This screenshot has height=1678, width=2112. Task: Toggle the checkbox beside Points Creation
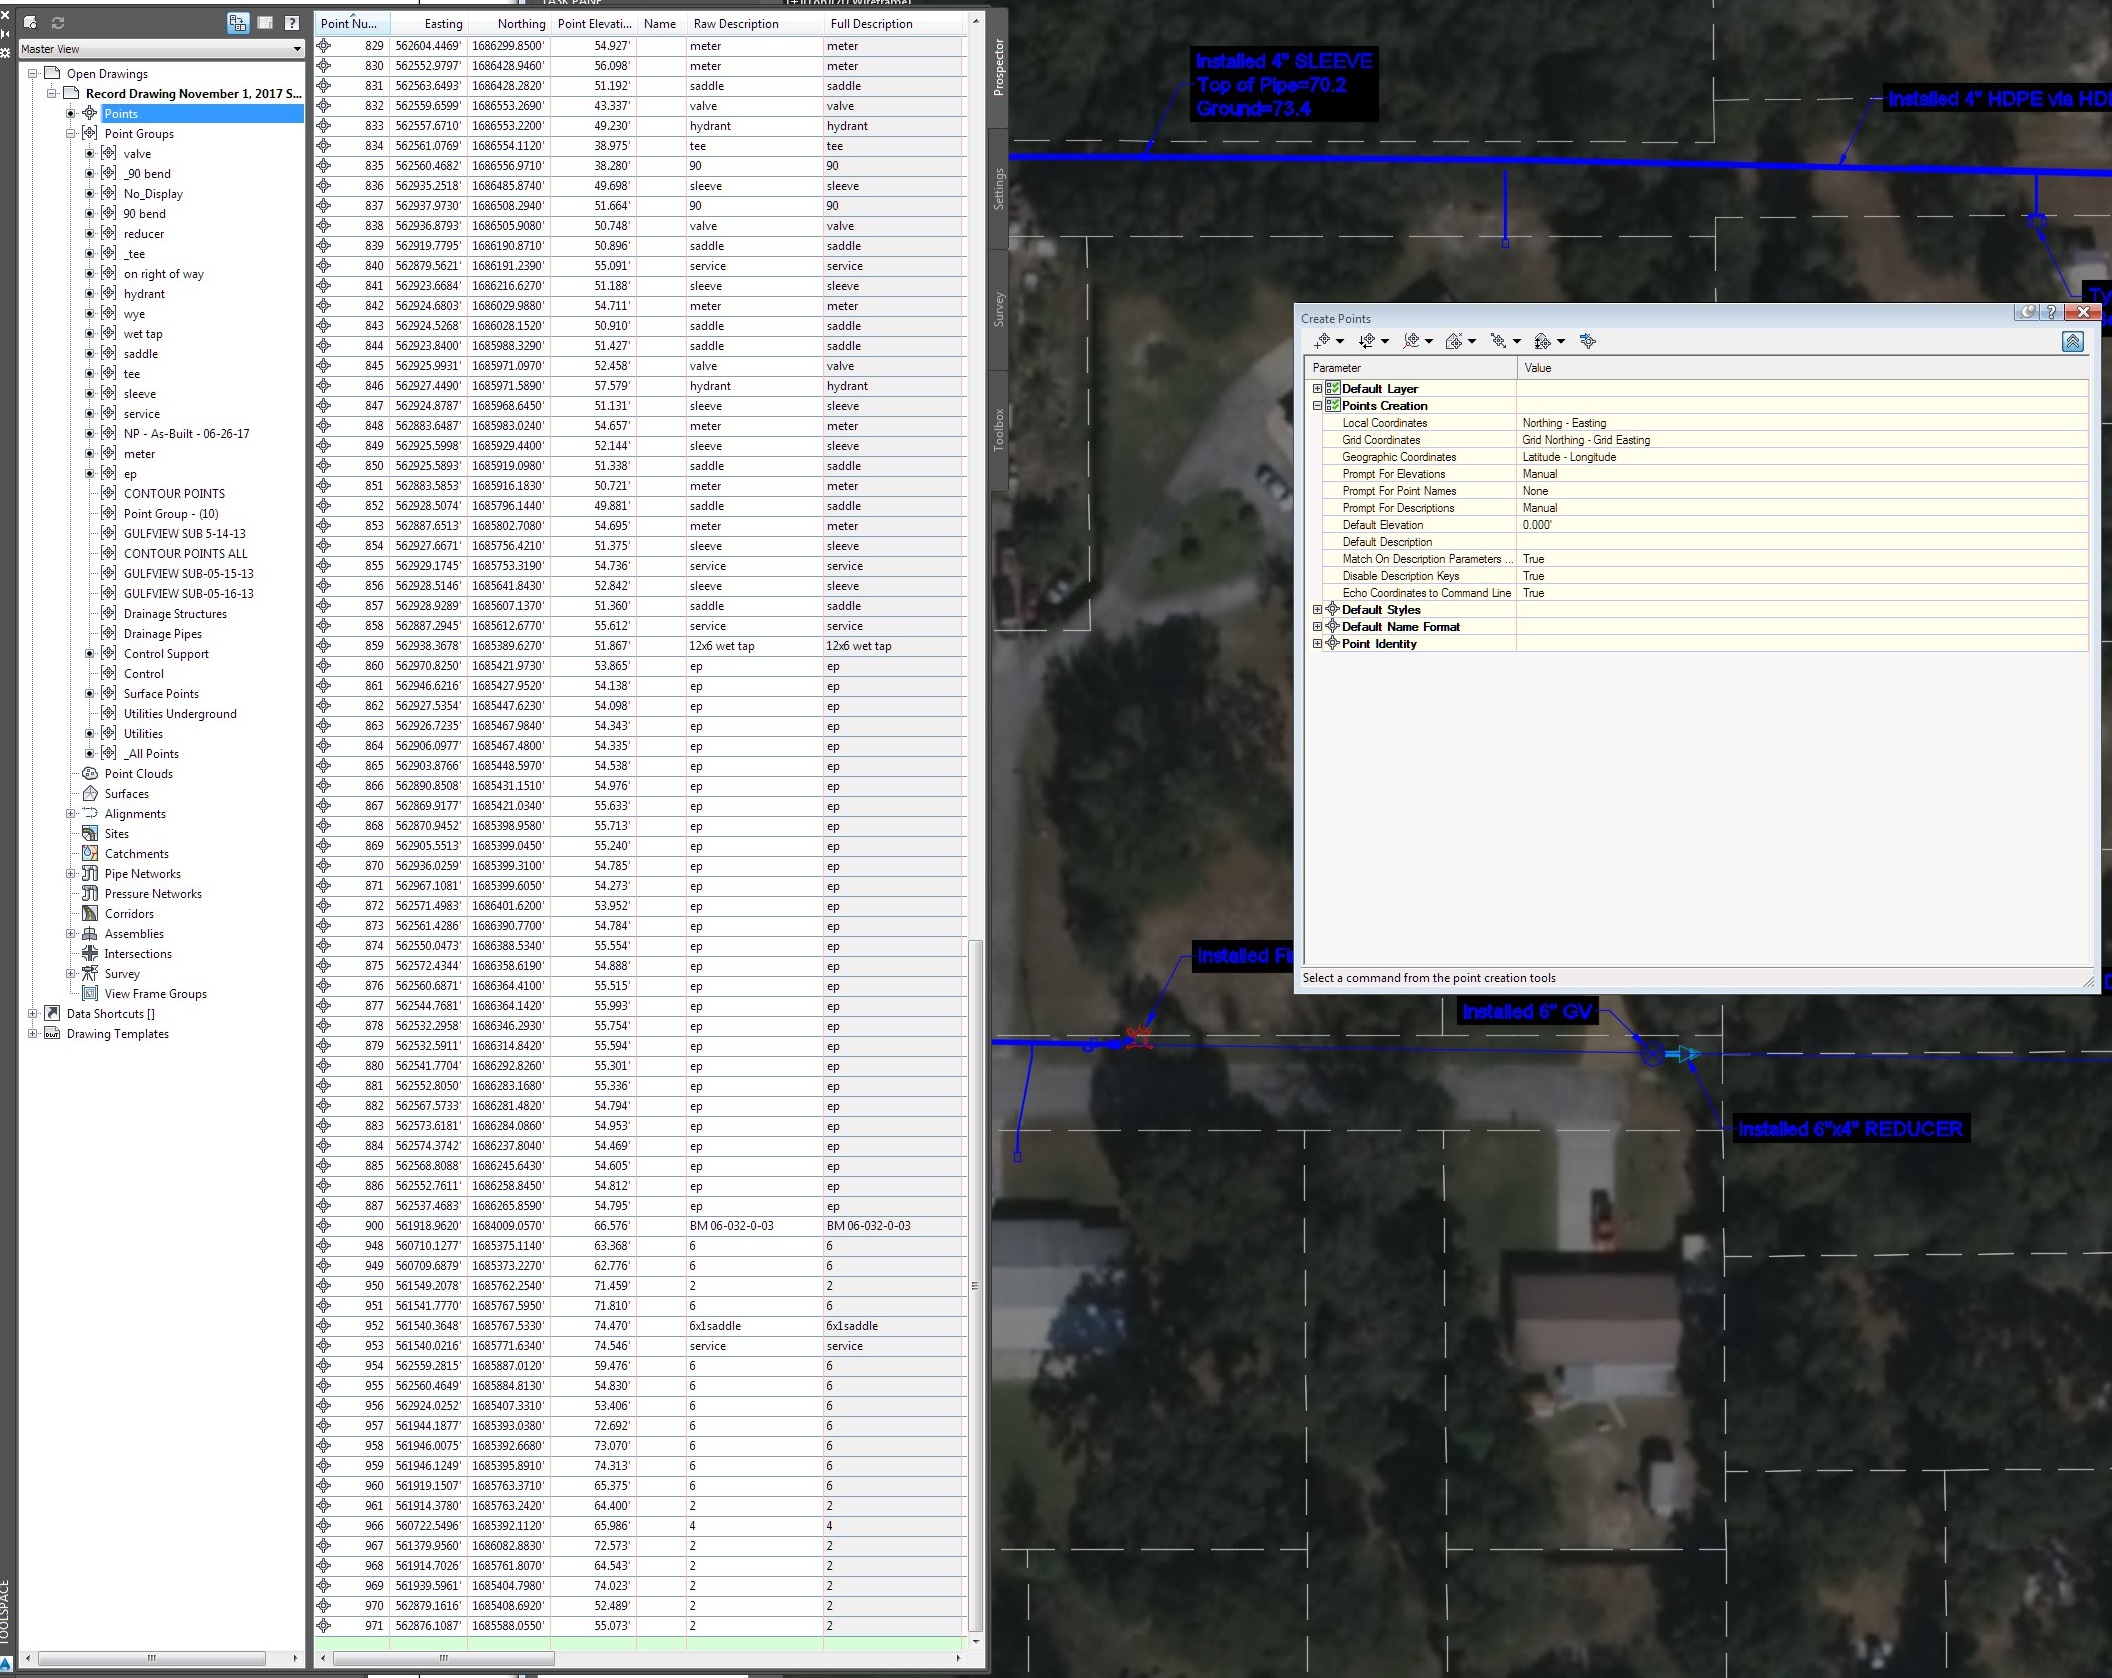coord(1333,405)
